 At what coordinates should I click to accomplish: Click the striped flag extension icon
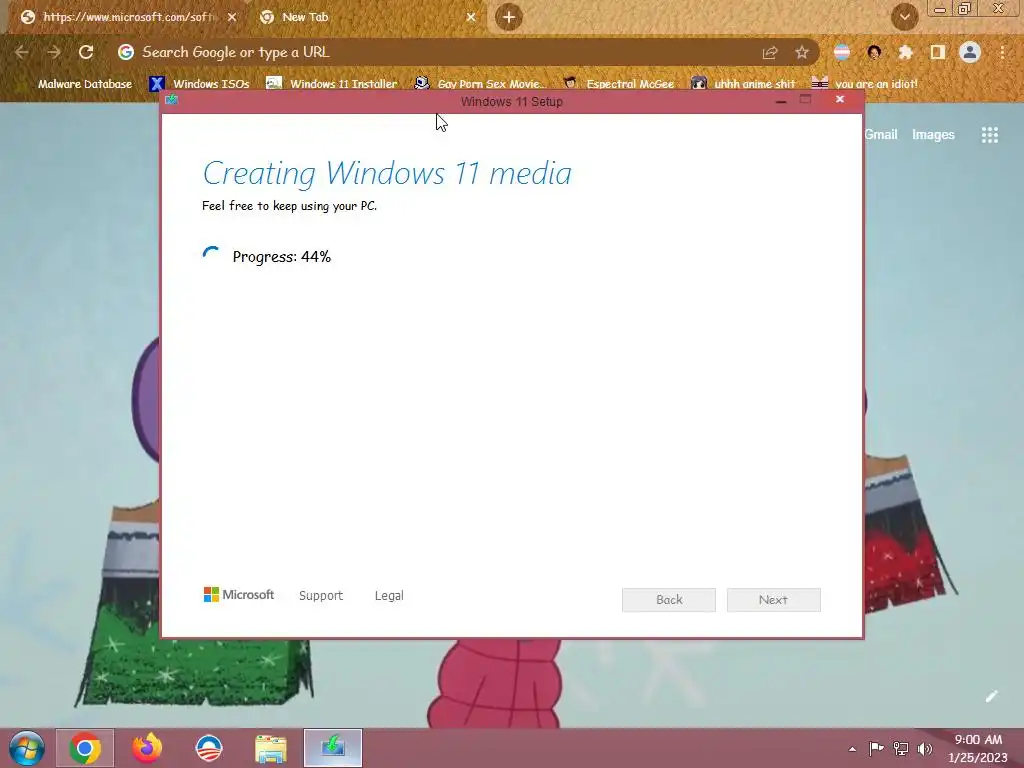(x=842, y=52)
